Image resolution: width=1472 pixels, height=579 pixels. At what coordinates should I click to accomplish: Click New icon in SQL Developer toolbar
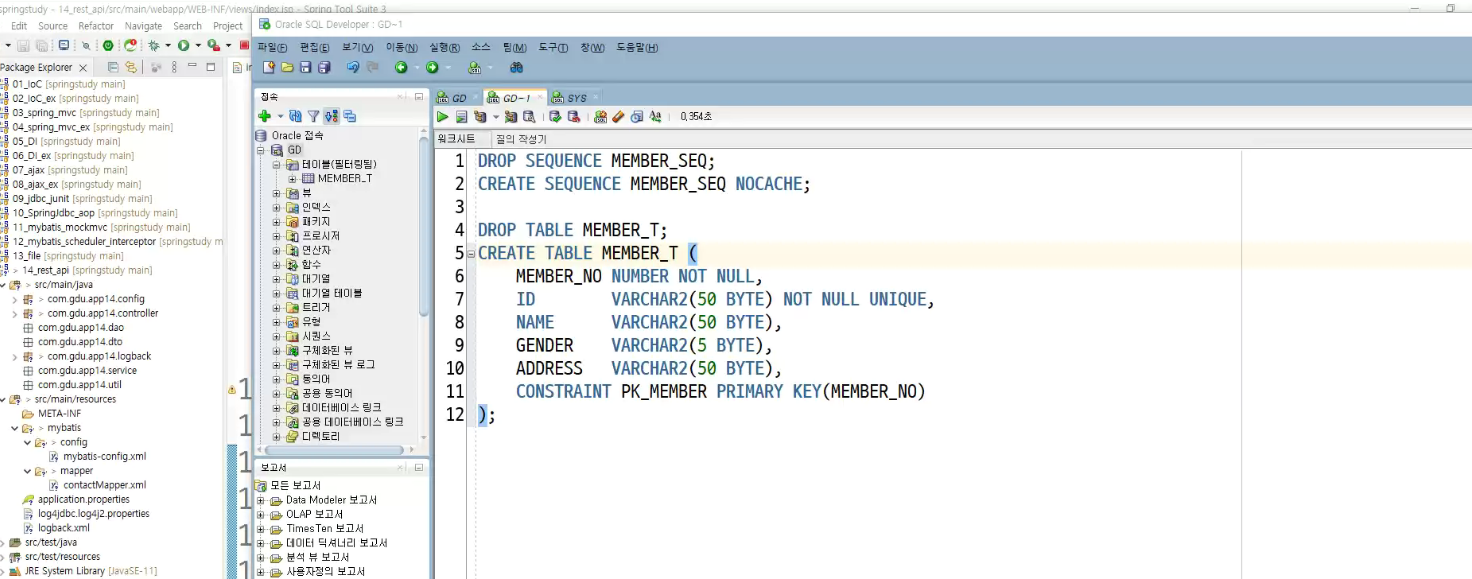pyautogui.click(x=268, y=67)
